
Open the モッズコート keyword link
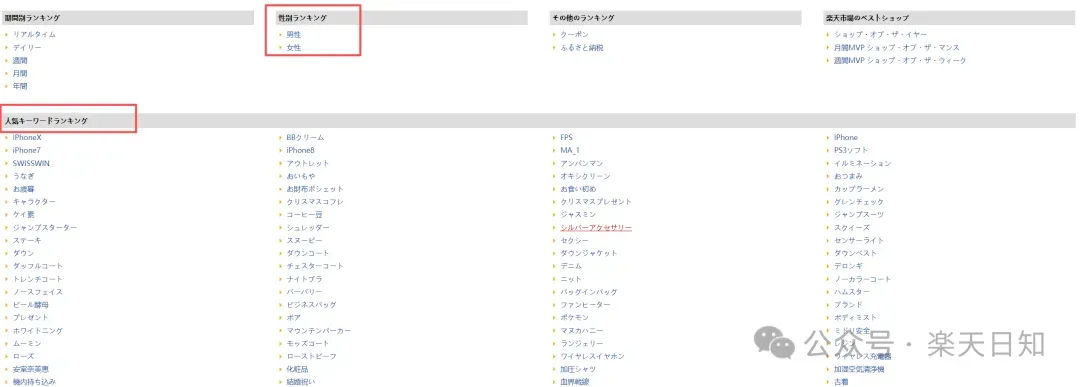point(308,343)
